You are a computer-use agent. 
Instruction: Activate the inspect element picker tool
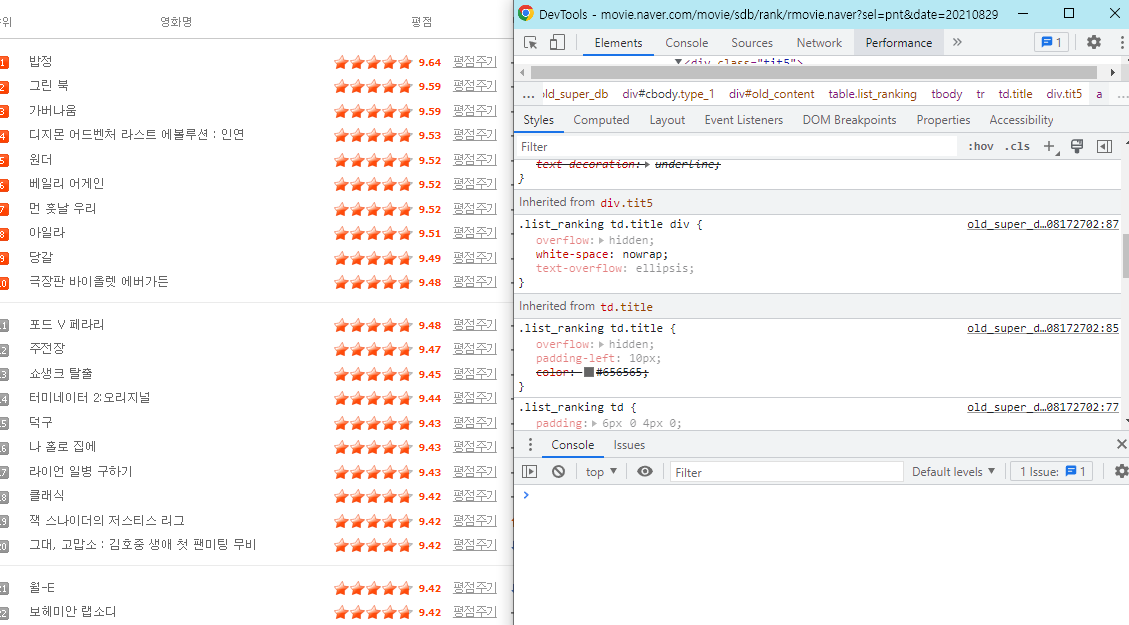(x=531, y=42)
